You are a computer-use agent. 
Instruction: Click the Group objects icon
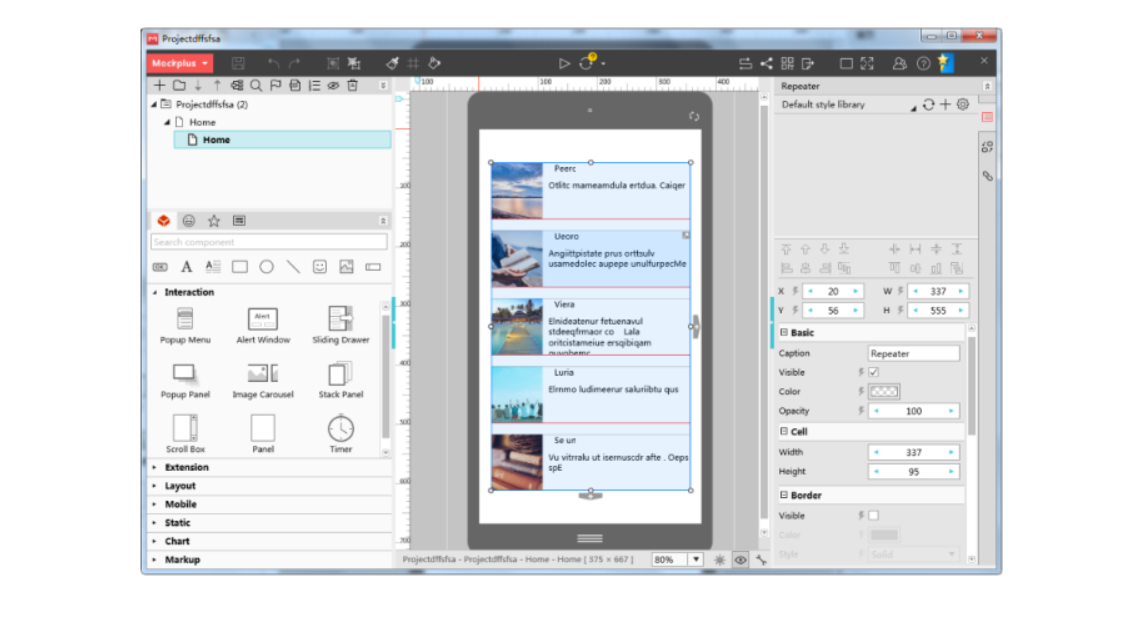[x=333, y=63]
